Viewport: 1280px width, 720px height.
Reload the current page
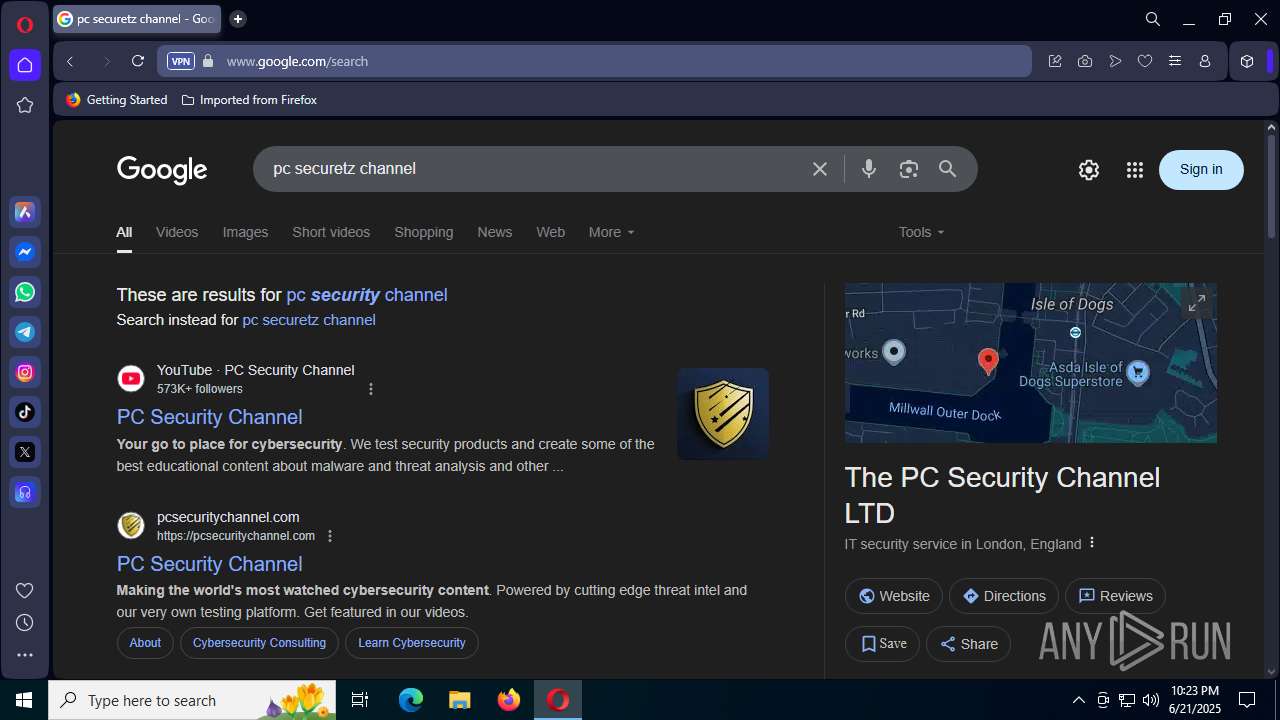click(138, 61)
